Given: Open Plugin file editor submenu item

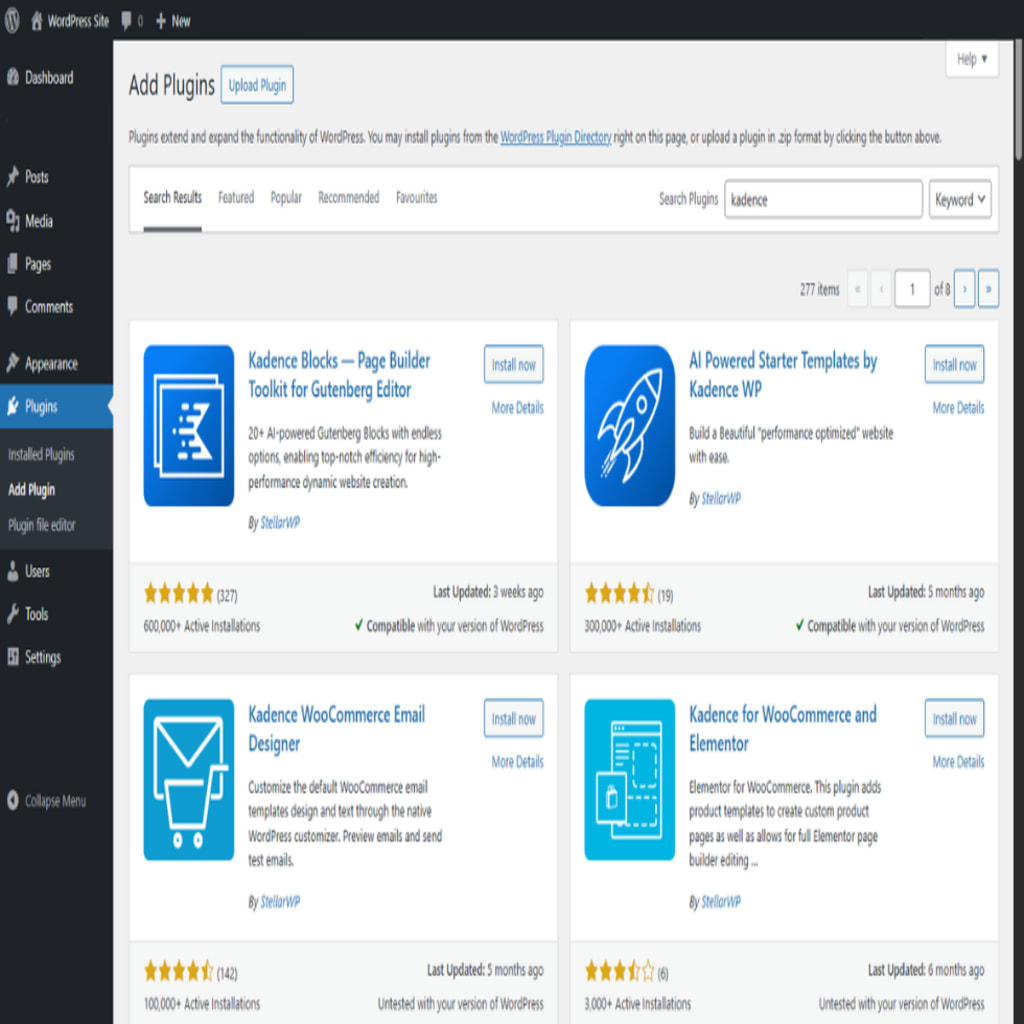Looking at the screenshot, I should [x=42, y=525].
